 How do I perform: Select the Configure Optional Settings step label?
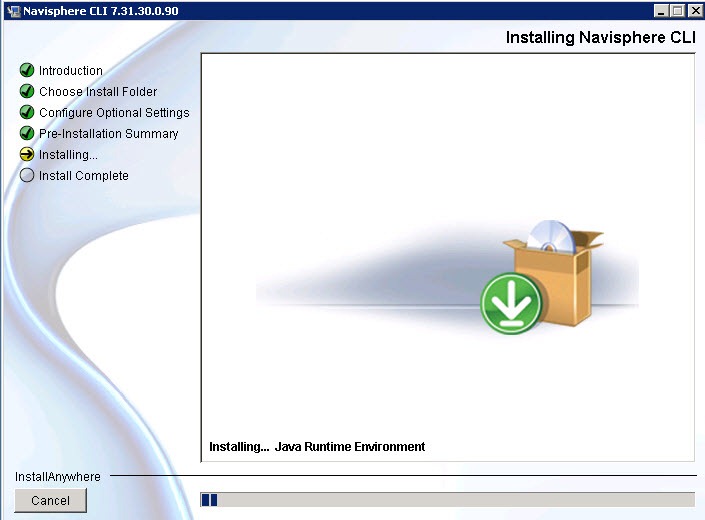pyautogui.click(x=114, y=113)
